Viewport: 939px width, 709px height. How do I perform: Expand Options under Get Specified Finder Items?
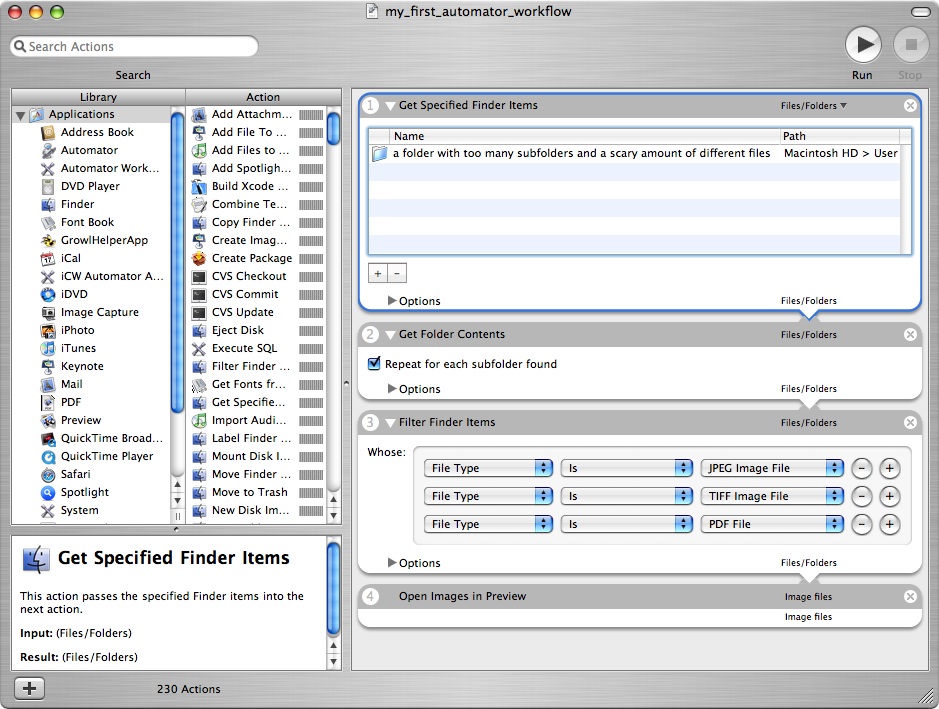click(x=392, y=300)
